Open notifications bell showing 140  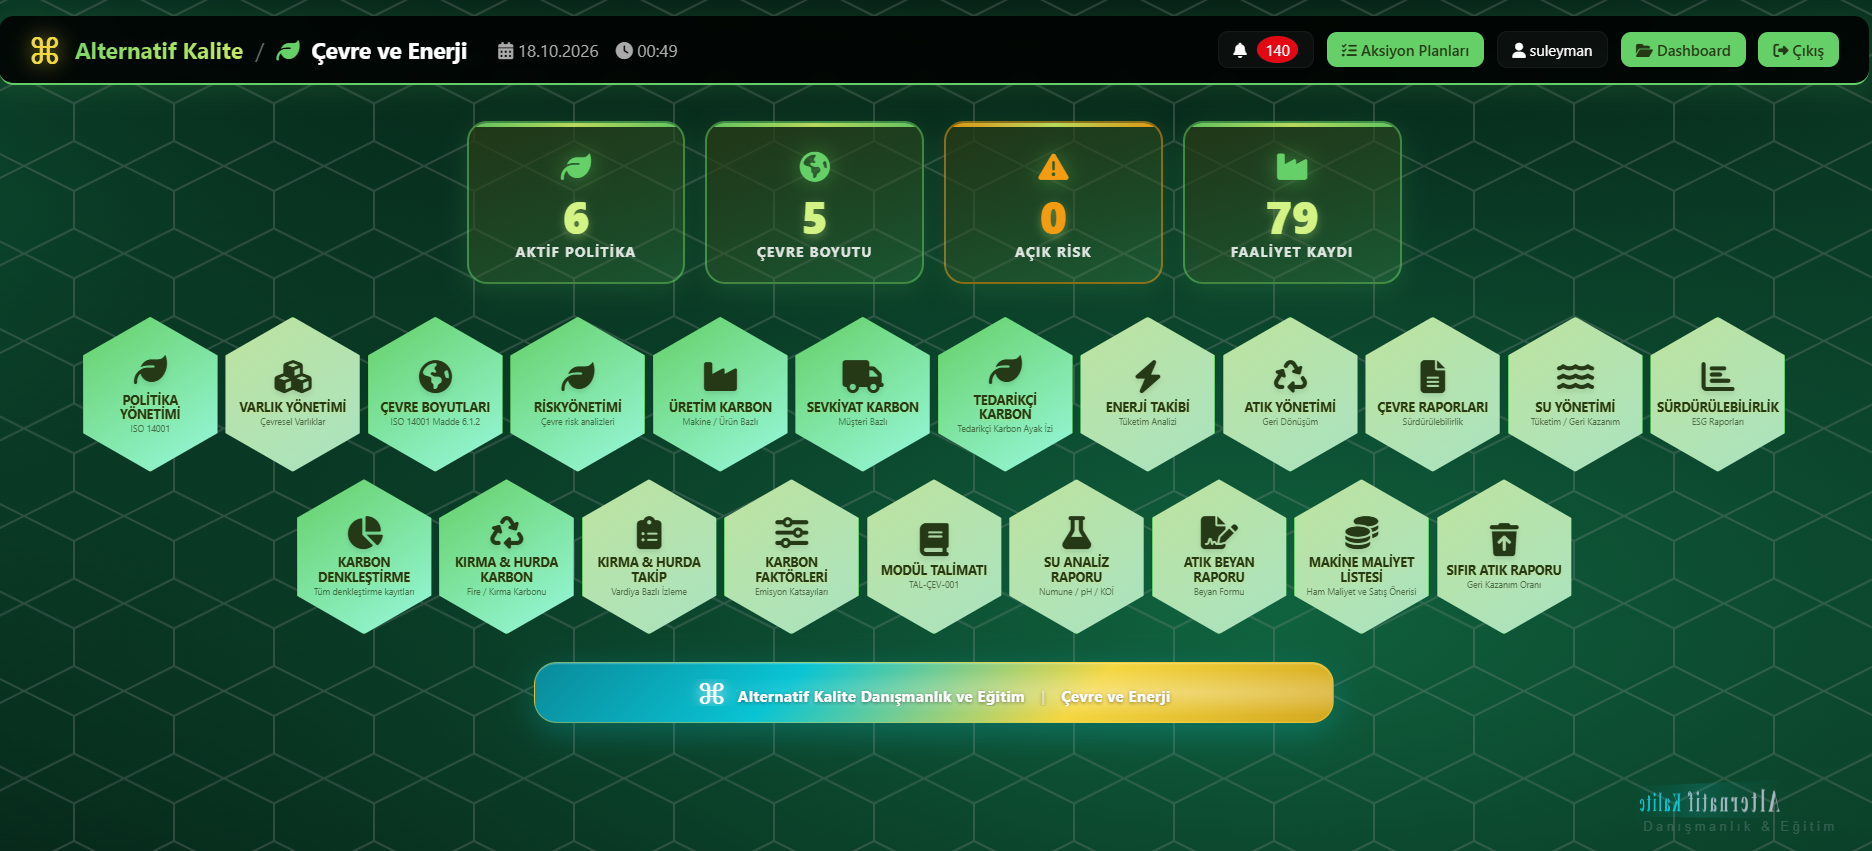coord(1265,50)
